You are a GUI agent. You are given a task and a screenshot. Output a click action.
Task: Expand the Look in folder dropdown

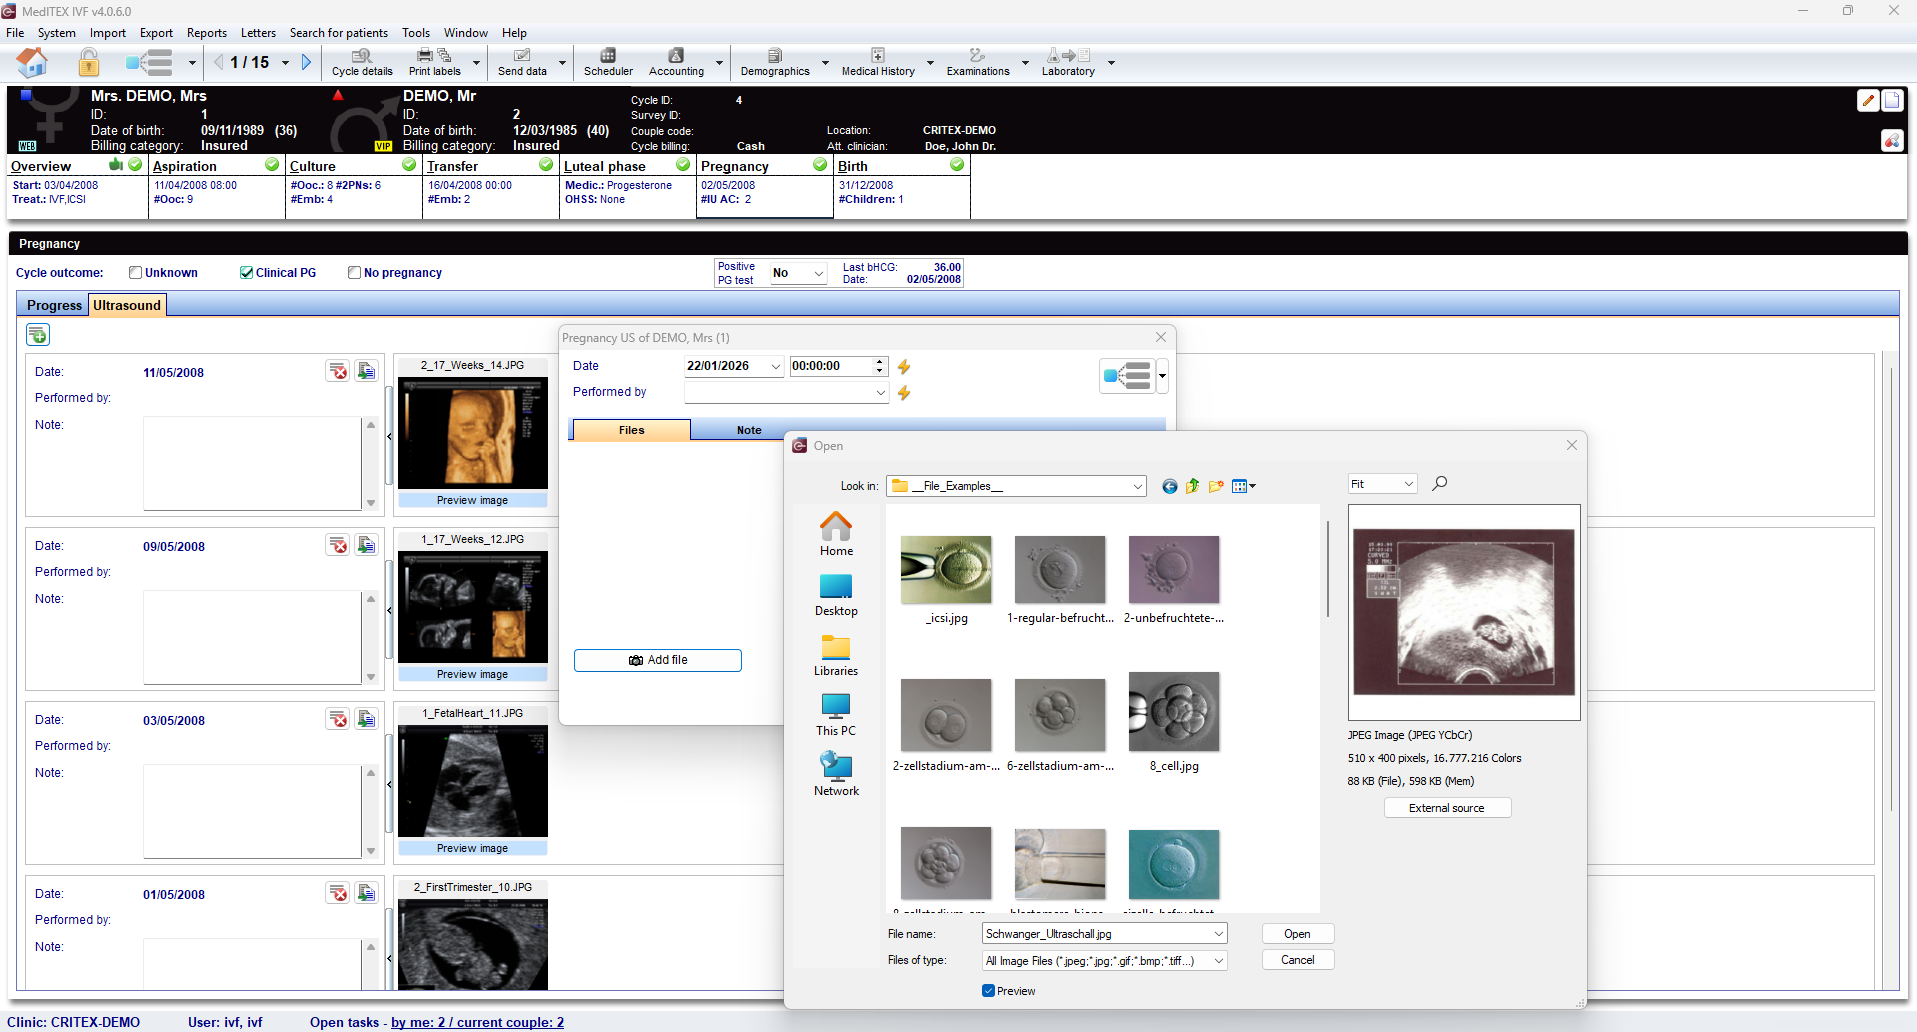(1137, 487)
